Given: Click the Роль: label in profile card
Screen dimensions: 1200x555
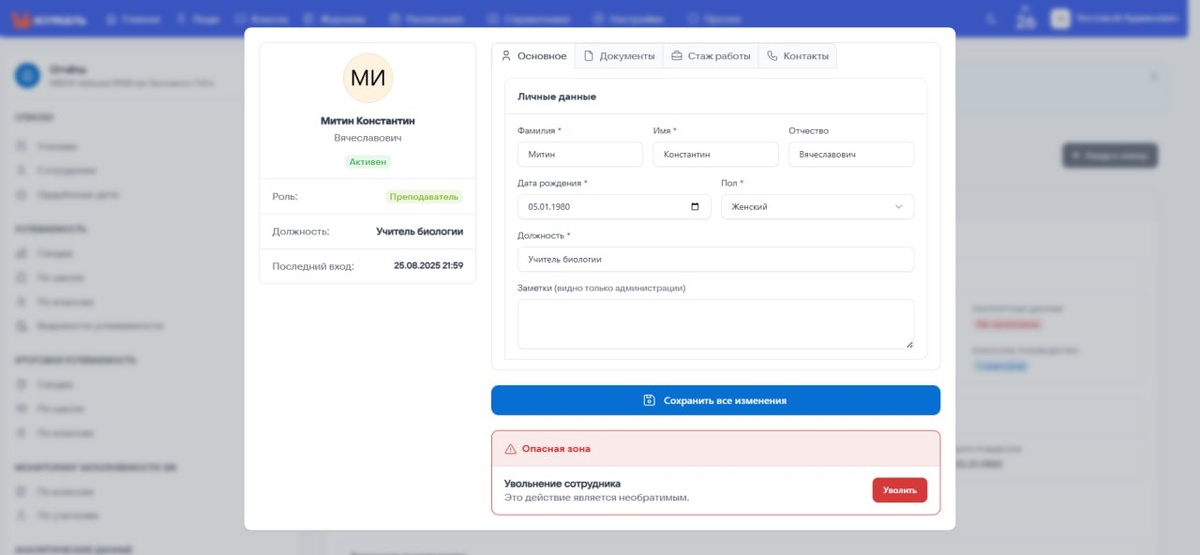Looking at the screenshot, I should pos(285,197).
